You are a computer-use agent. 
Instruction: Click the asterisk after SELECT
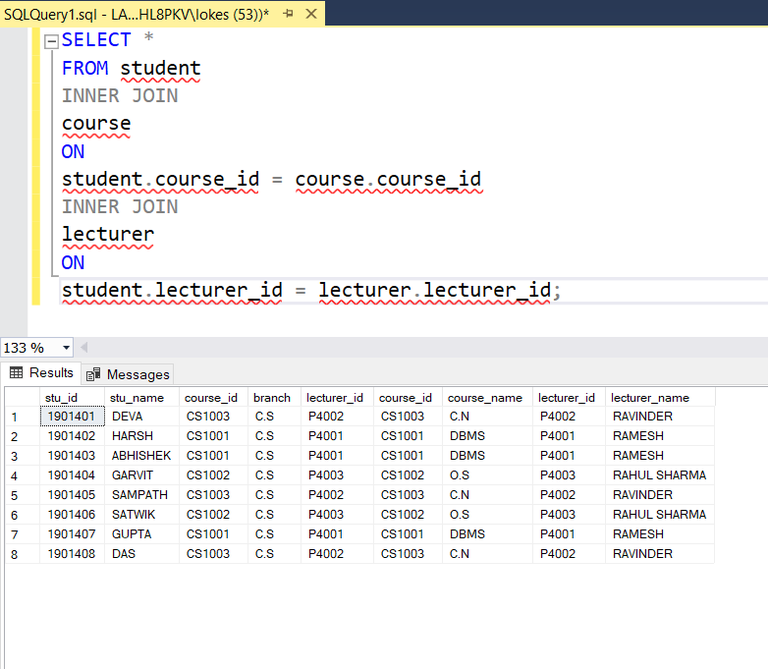[x=148, y=38]
